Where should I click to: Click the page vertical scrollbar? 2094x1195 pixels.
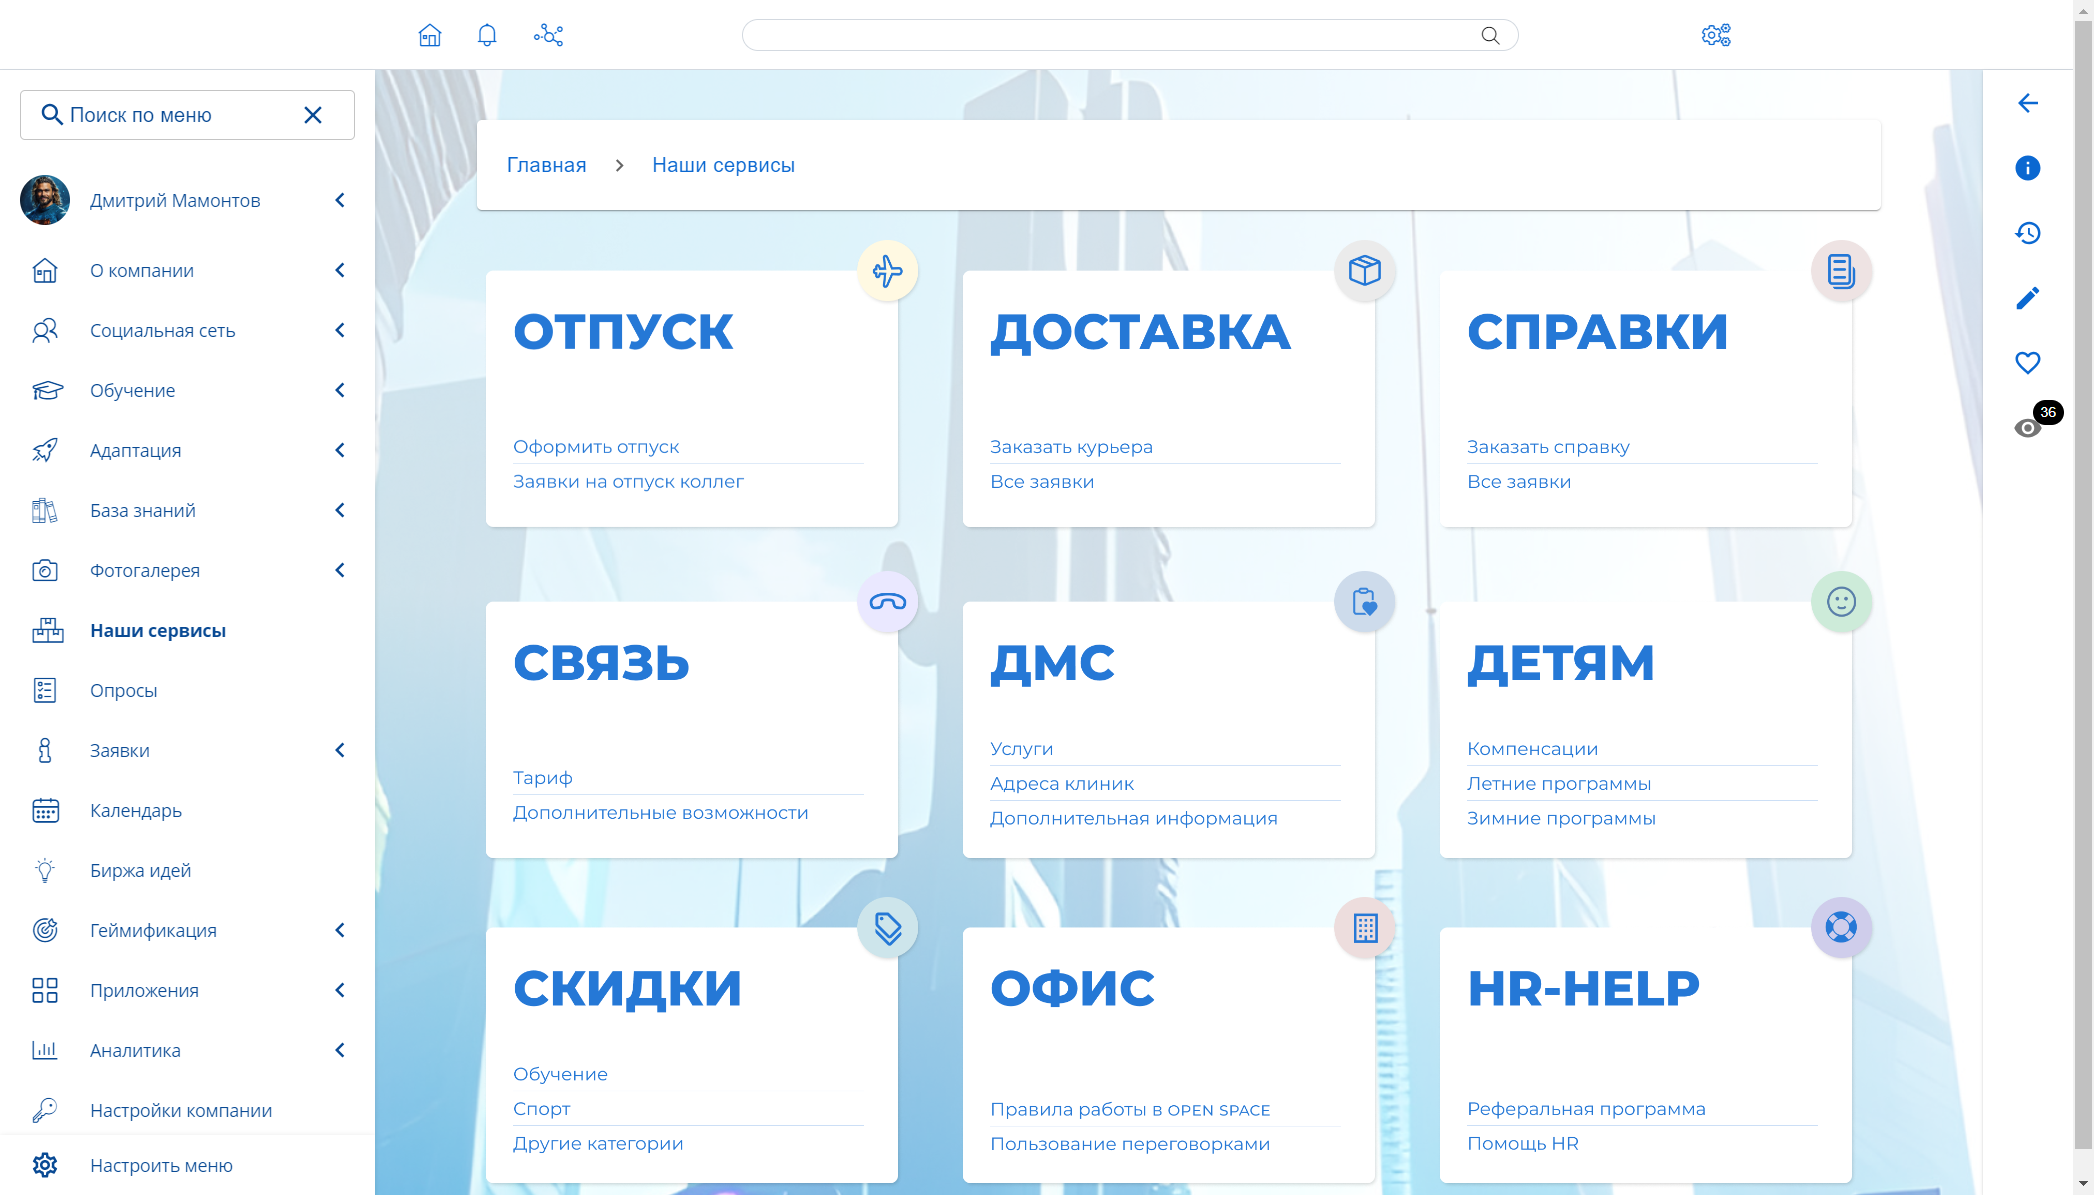[x=2083, y=600]
